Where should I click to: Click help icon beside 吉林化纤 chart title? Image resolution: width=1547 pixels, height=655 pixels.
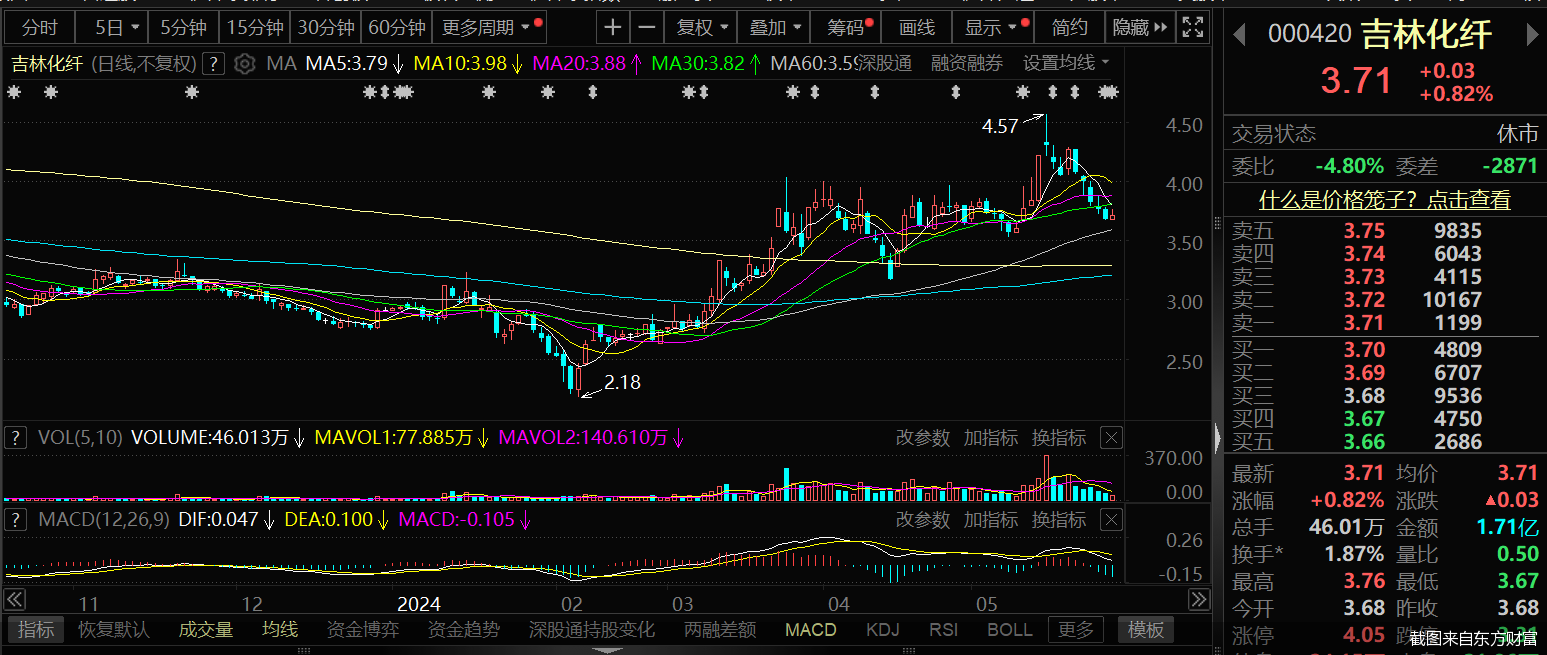(x=213, y=64)
